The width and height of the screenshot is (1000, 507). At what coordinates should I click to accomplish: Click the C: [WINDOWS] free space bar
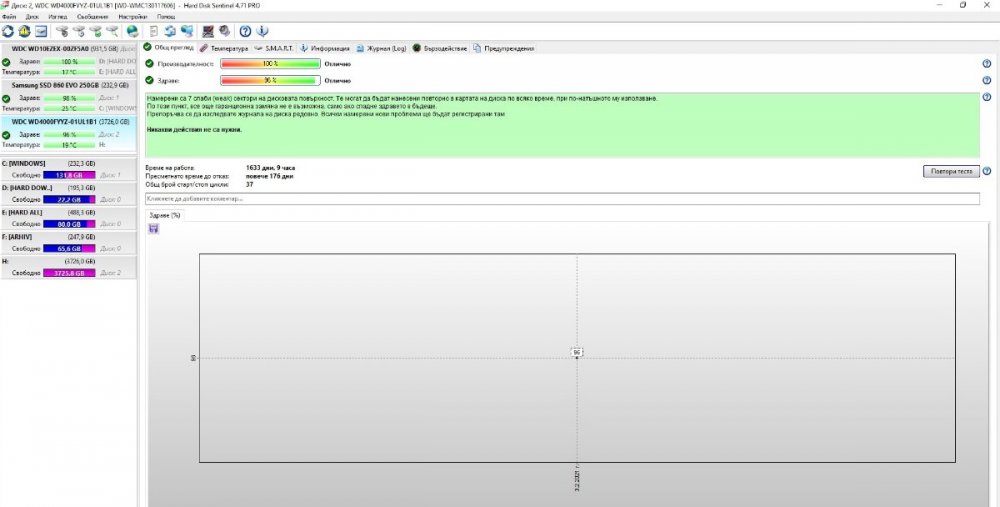point(68,174)
